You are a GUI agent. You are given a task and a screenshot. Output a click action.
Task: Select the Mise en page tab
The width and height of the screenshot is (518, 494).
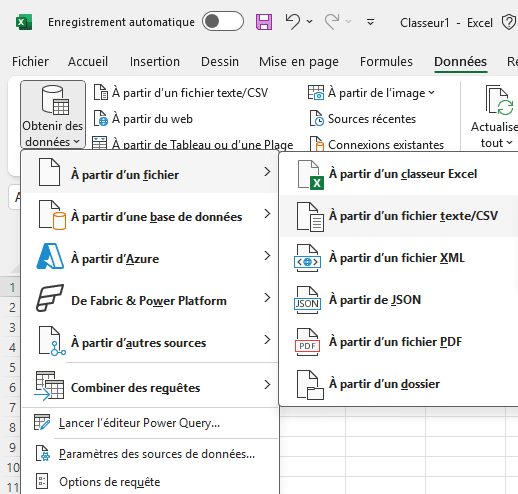click(299, 62)
